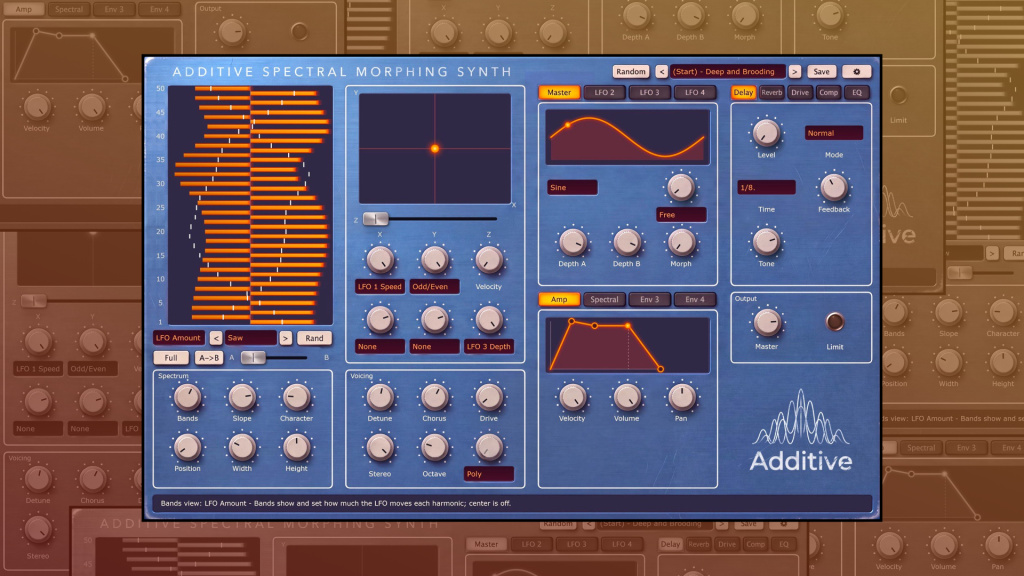
Task: Switch to the Master LFO tab
Action: click(x=559, y=93)
